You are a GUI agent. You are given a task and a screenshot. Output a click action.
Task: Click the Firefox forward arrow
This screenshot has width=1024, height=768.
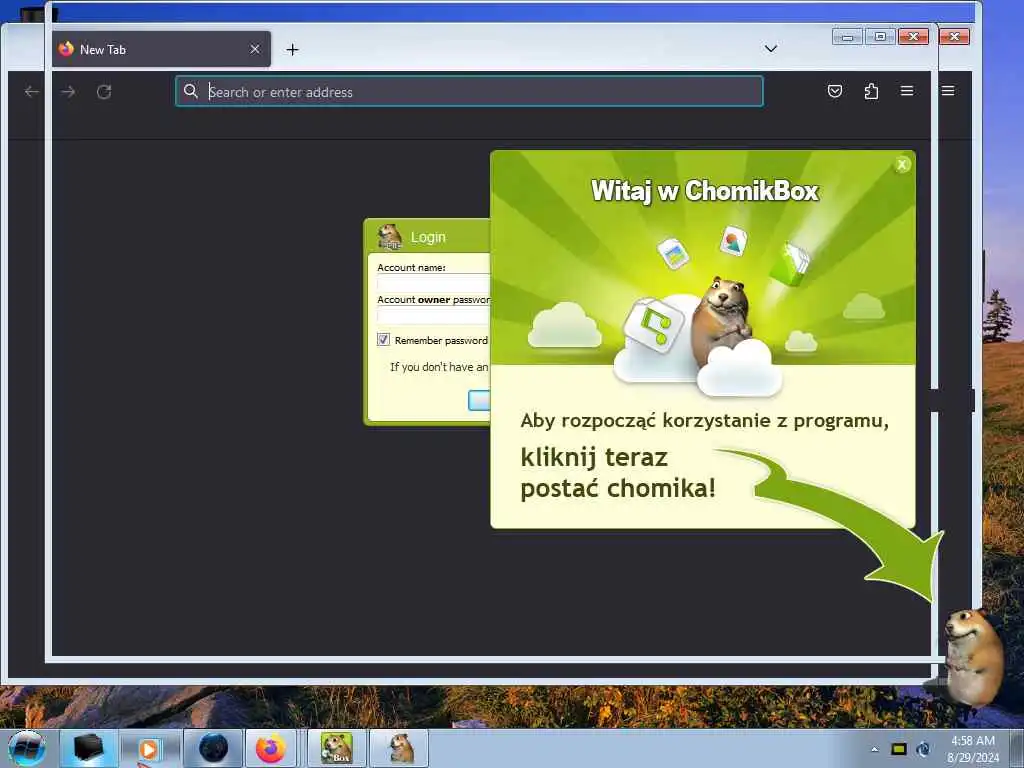[68, 91]
